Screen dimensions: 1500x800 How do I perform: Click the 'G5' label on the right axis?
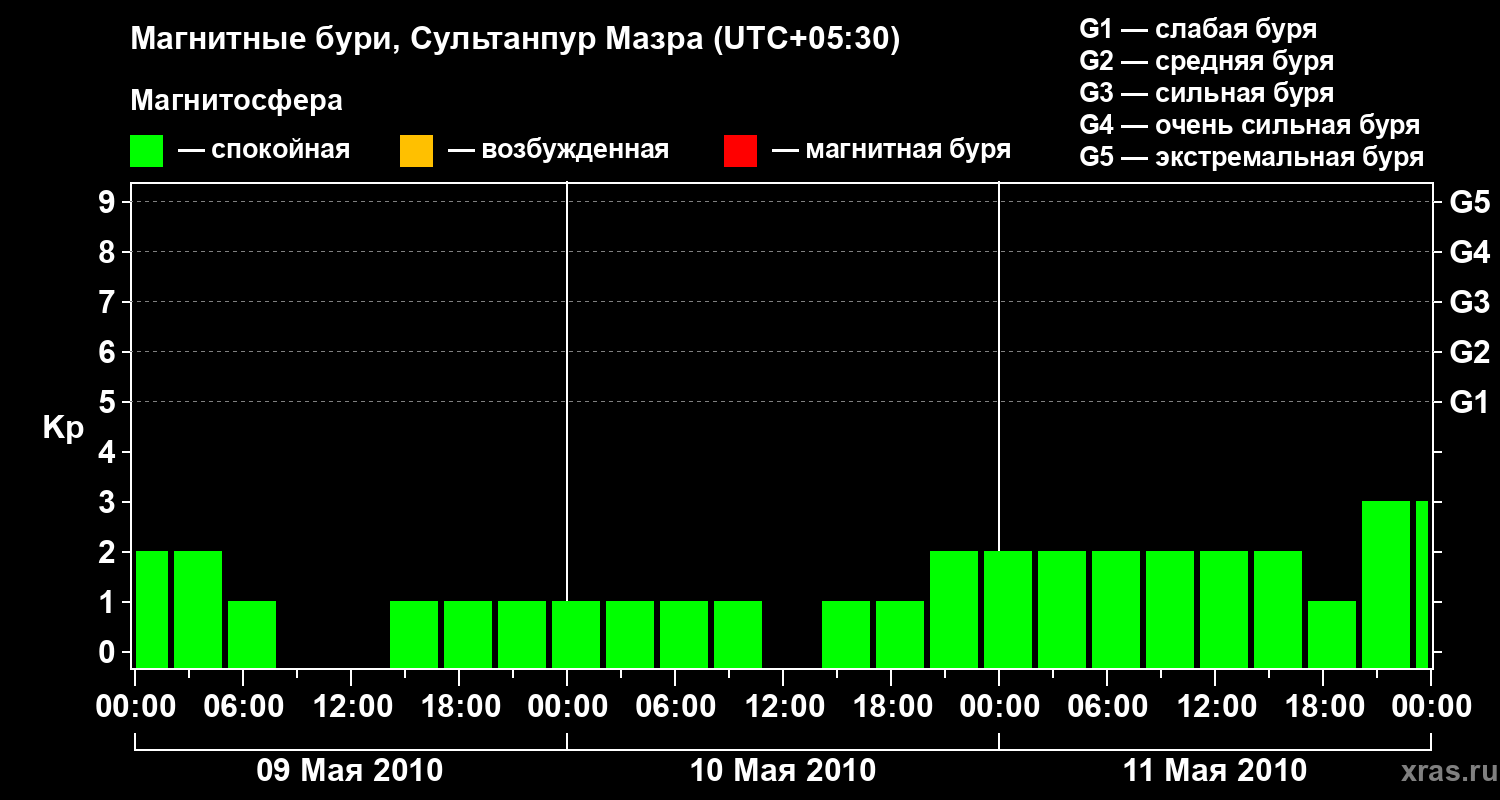pyautogui.click(x=1469, y=202)
